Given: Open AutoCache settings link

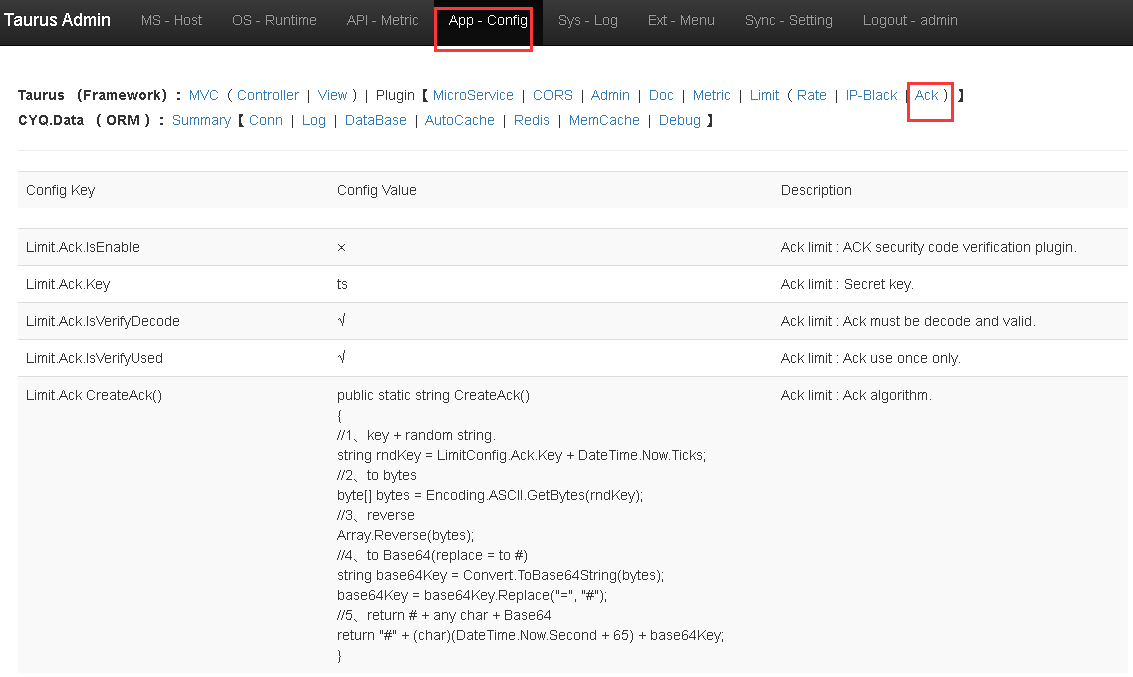Looking at the screenshot, I should (459, 120).
